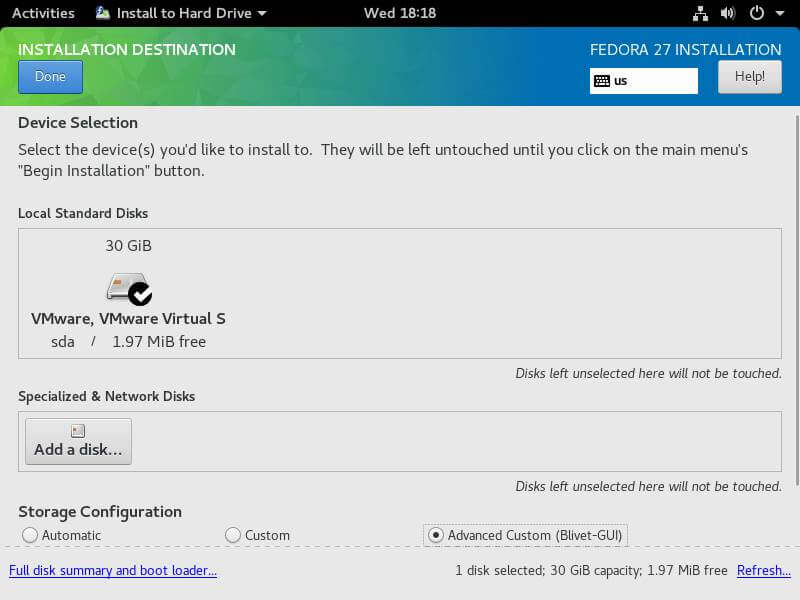Click the Specialized & Network Disks heading

pos(107,396)
